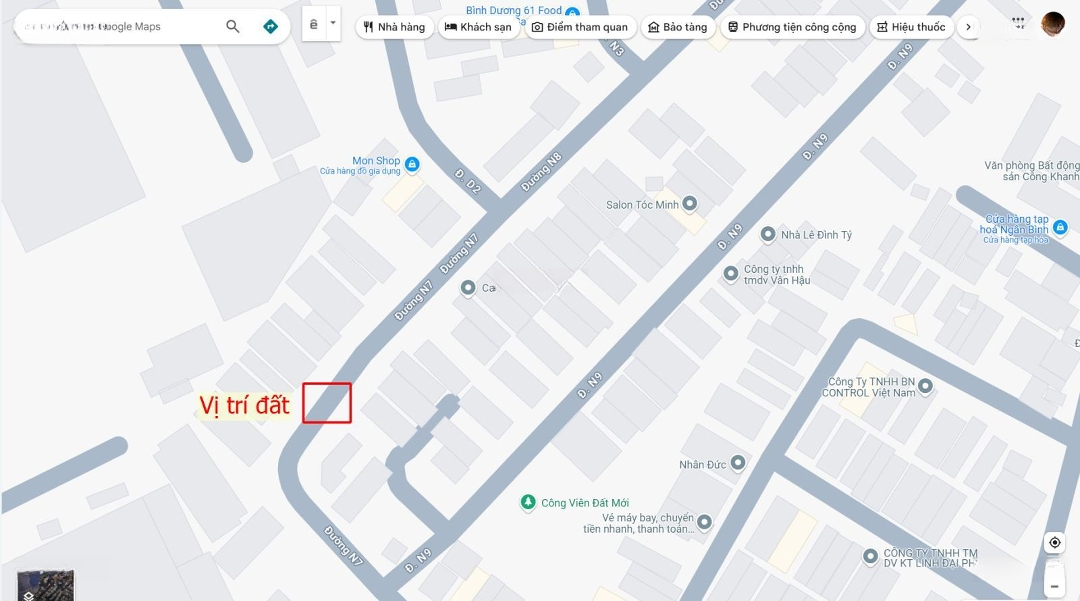Viewport: 1080px width, 601px height.
Task: Zoom out with the minus button
Action: pos(1055,587)
